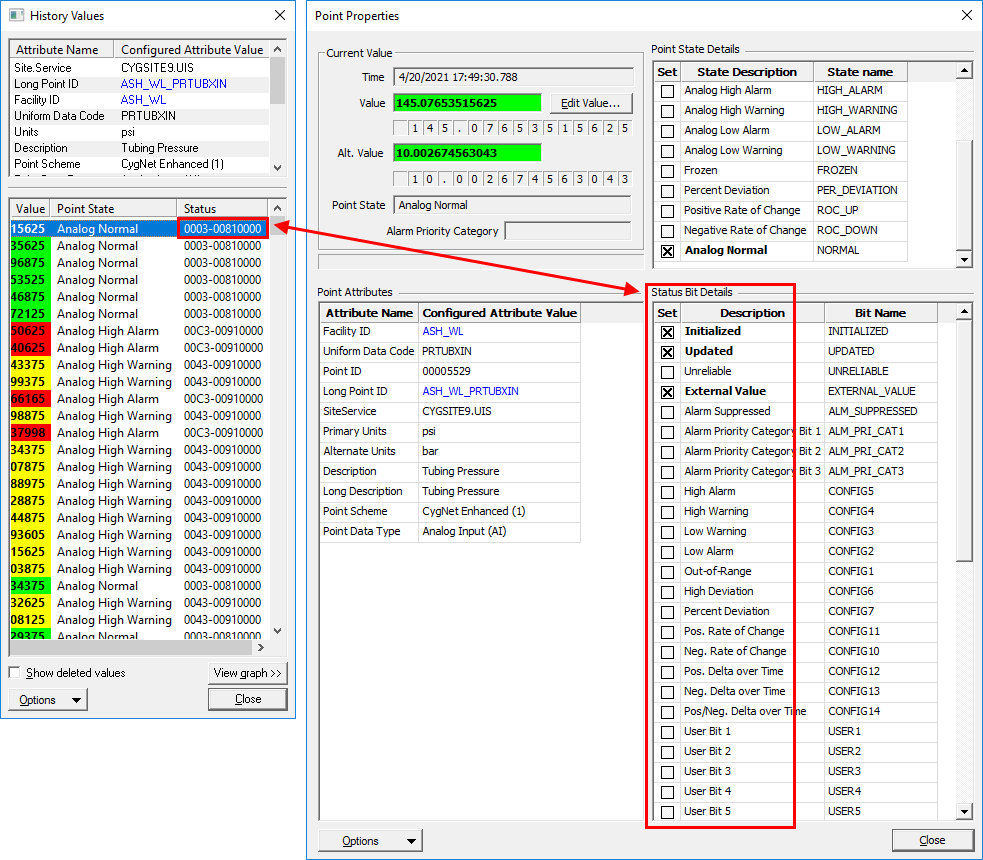Click the scroll-up arrow in Point State Details
This screenshot has height=860, width=983.
coord(964,71)
